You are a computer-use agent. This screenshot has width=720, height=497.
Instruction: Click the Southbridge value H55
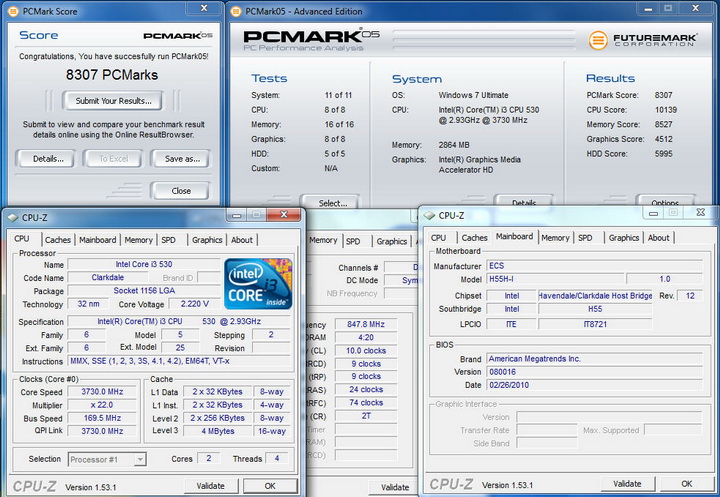tap(595, 309)
